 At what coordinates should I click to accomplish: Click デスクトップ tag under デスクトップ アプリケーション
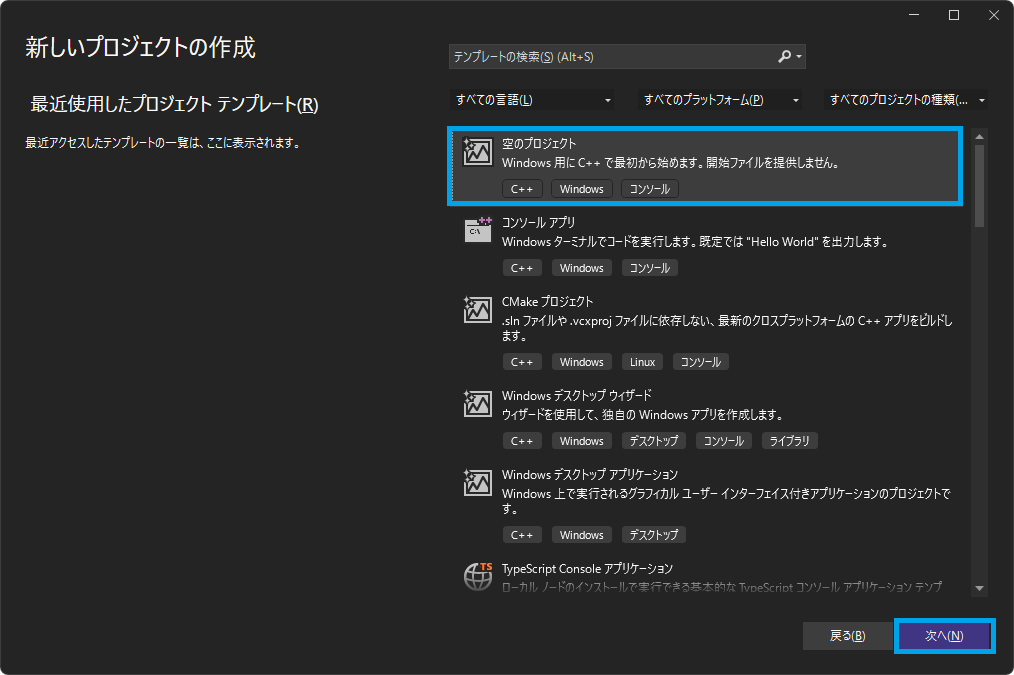[x=654, y=535]
